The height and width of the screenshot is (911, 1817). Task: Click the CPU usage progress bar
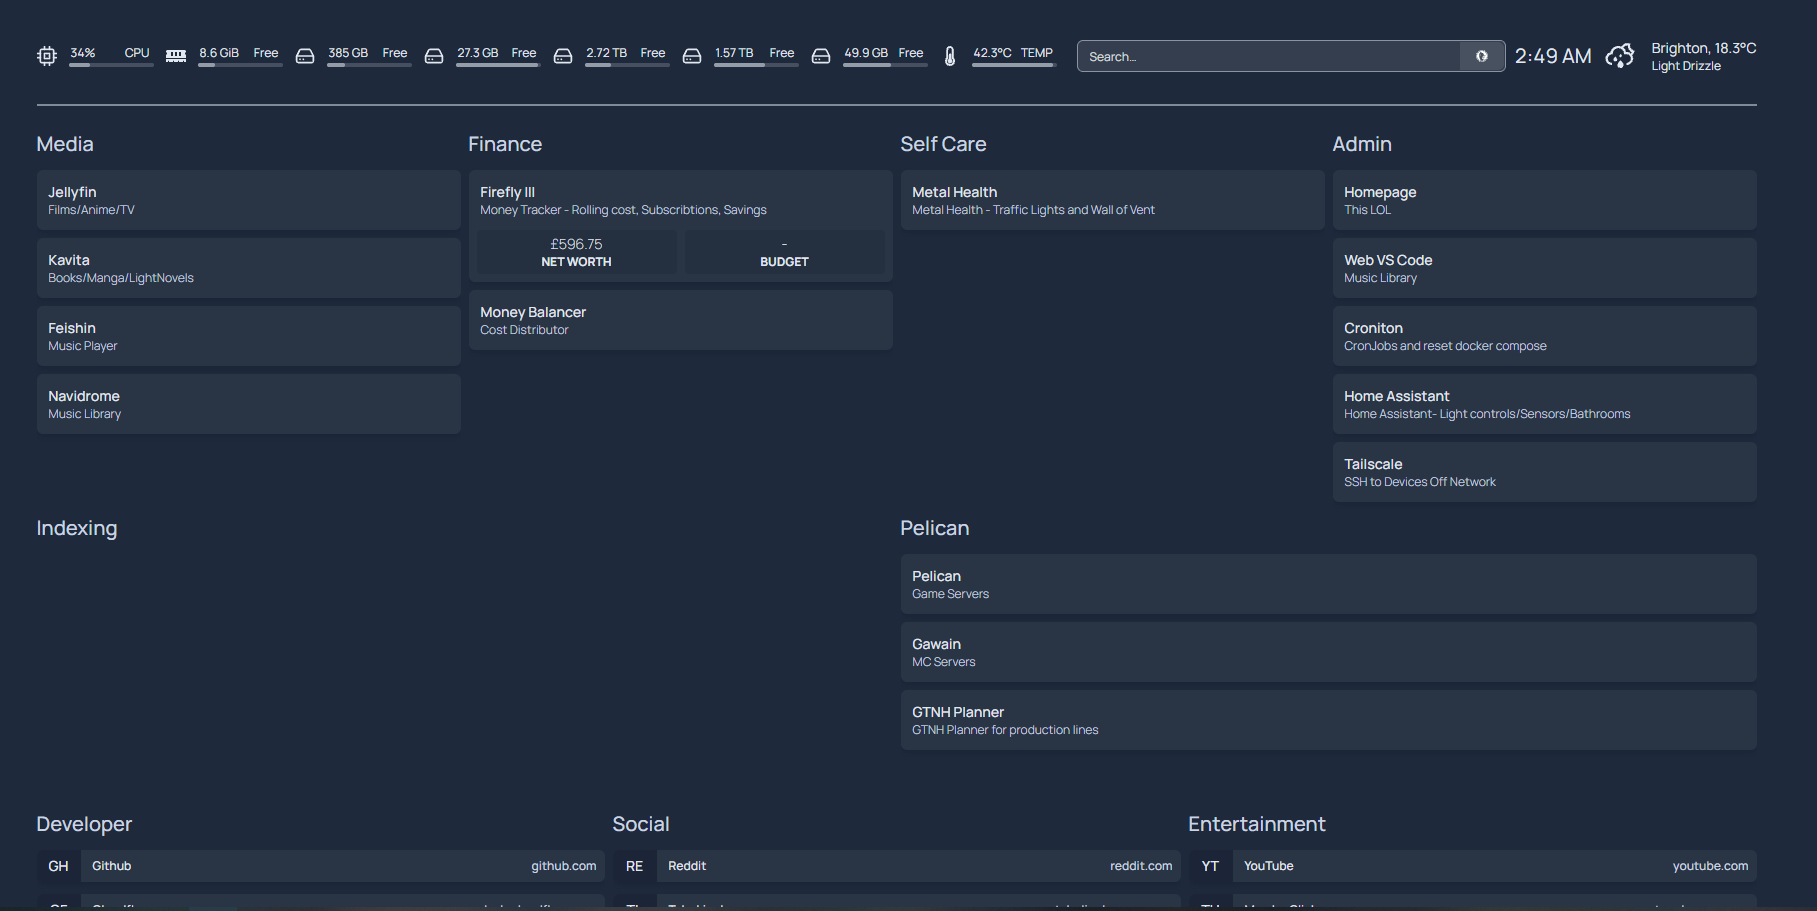click(x=112, y=65)
